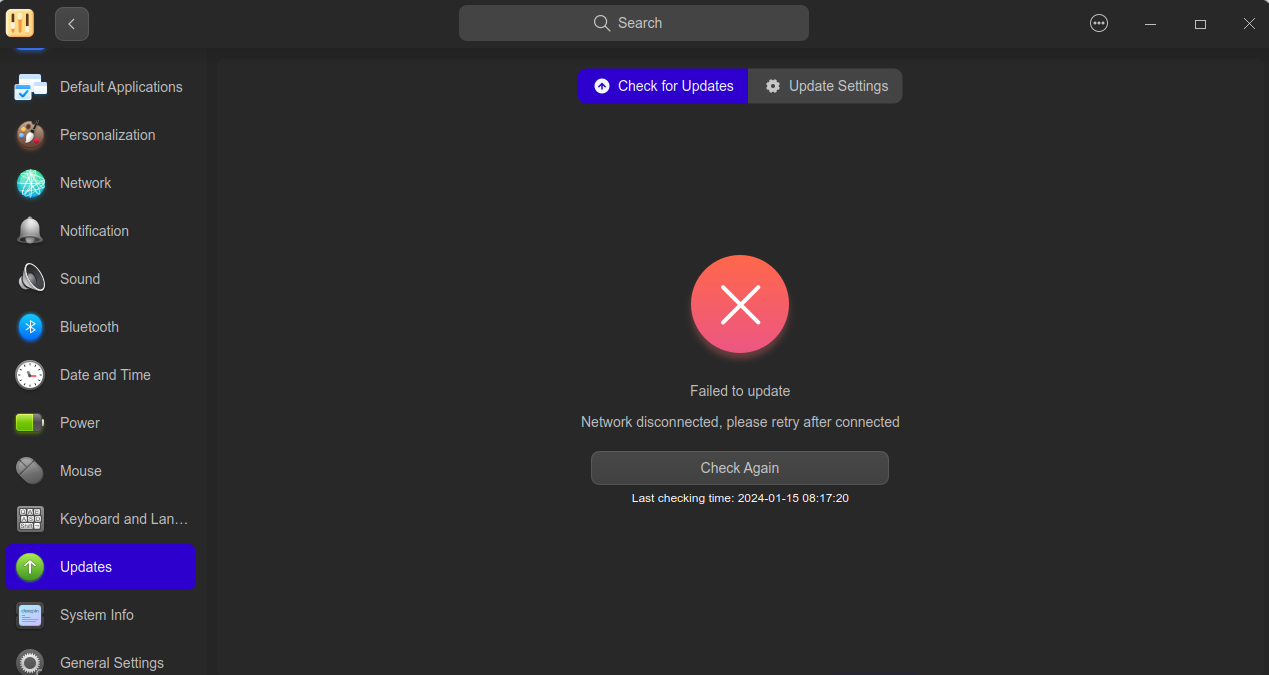Select the Personalization palette icon
Image resolution: width=1269 pixels, height=675 pixels.
coord(30,135)
